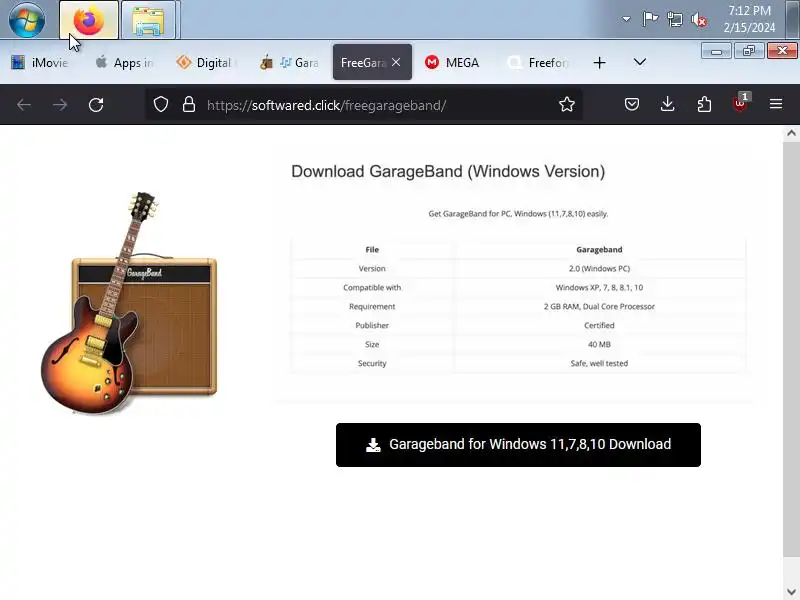The width and height of the screenshot is (800, 600).
Task: Open the clock showing 7:12 PM
Action: 749,19
